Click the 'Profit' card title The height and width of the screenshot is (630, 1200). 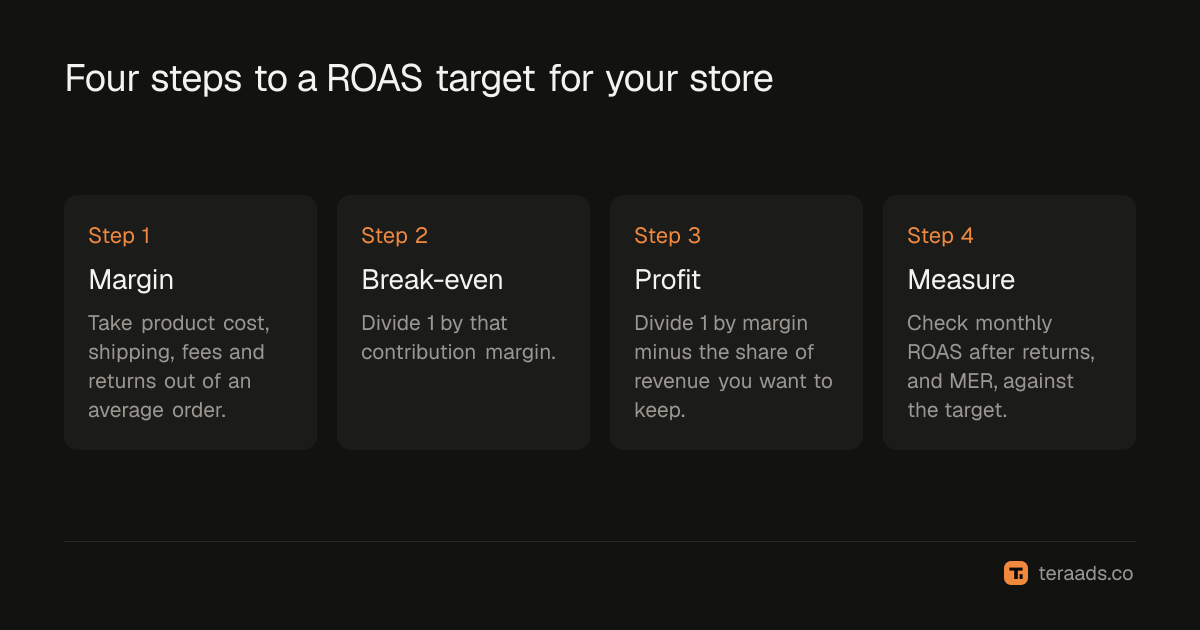[x=667, y=280]
